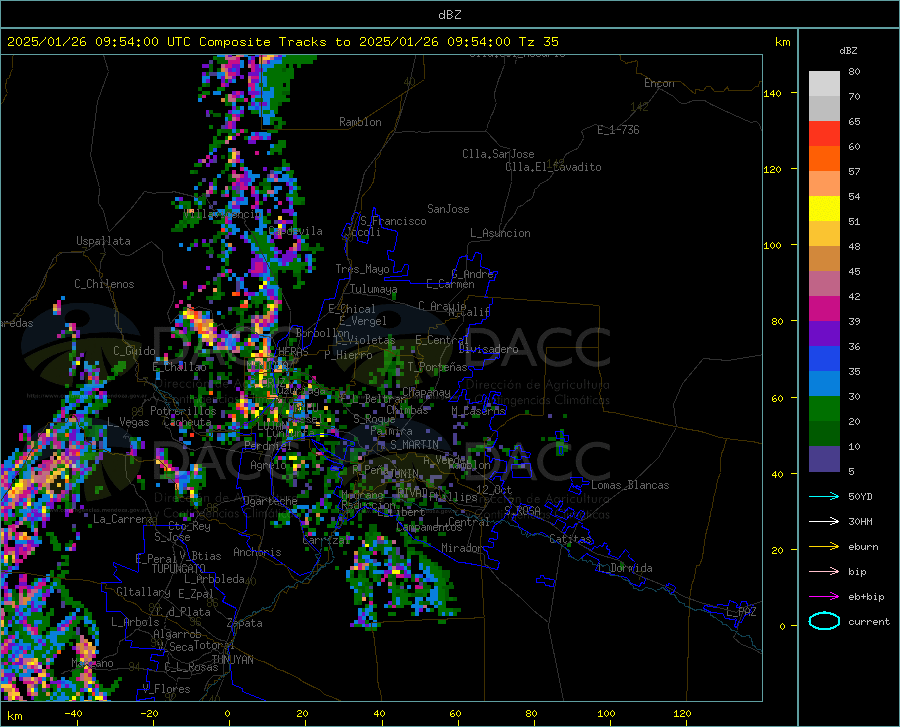This screenshot has height=727, width=900.
Task: Click the '140' tick on right axis
Action: pyautogui.click(x=773, y=93)
